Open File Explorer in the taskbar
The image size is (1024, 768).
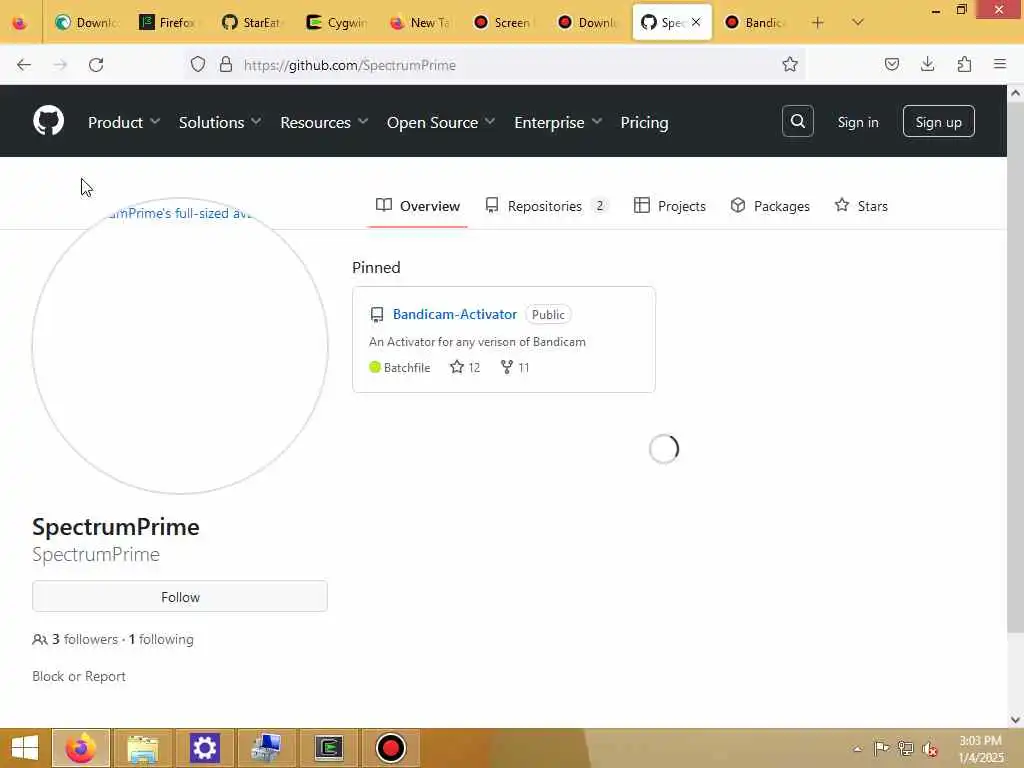coord(142,748)
